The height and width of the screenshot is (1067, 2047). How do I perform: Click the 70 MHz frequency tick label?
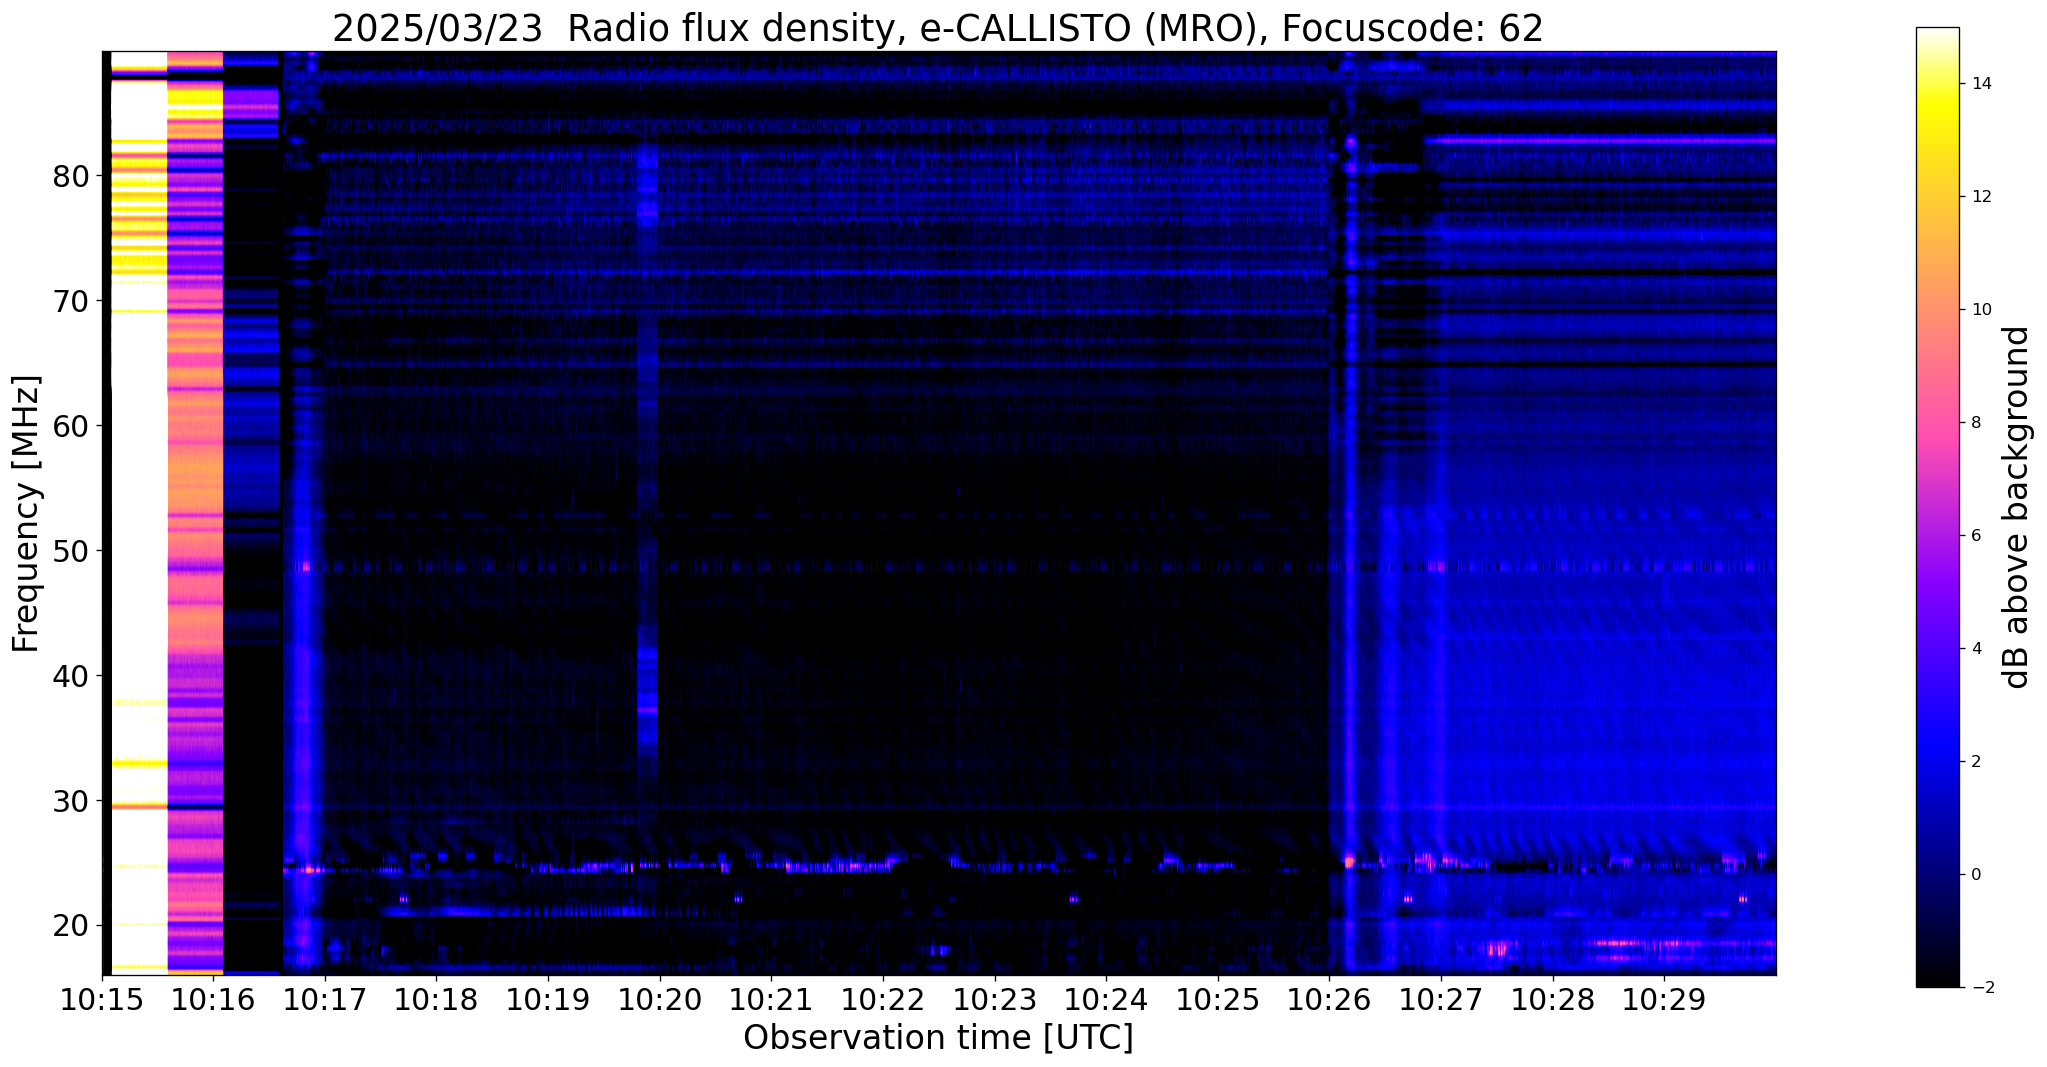tap(71, 301)
